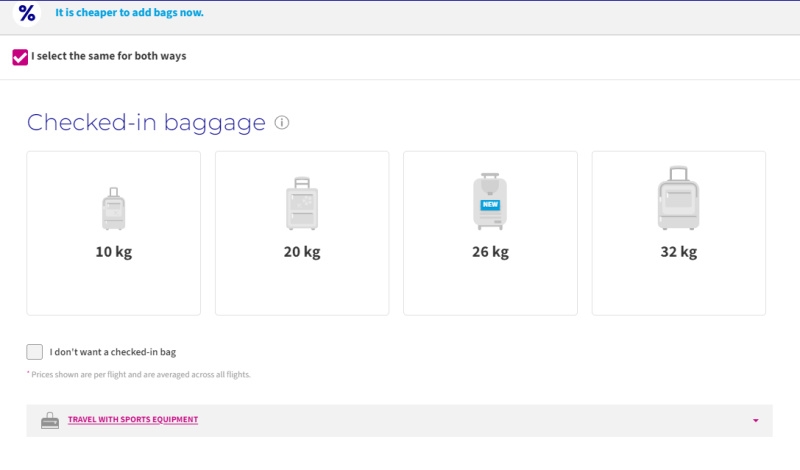Tick 'I don't want a checked-in bag' checkbox
Image resolution: width=800 pixels, height=470 pixels.
(35, 352)
